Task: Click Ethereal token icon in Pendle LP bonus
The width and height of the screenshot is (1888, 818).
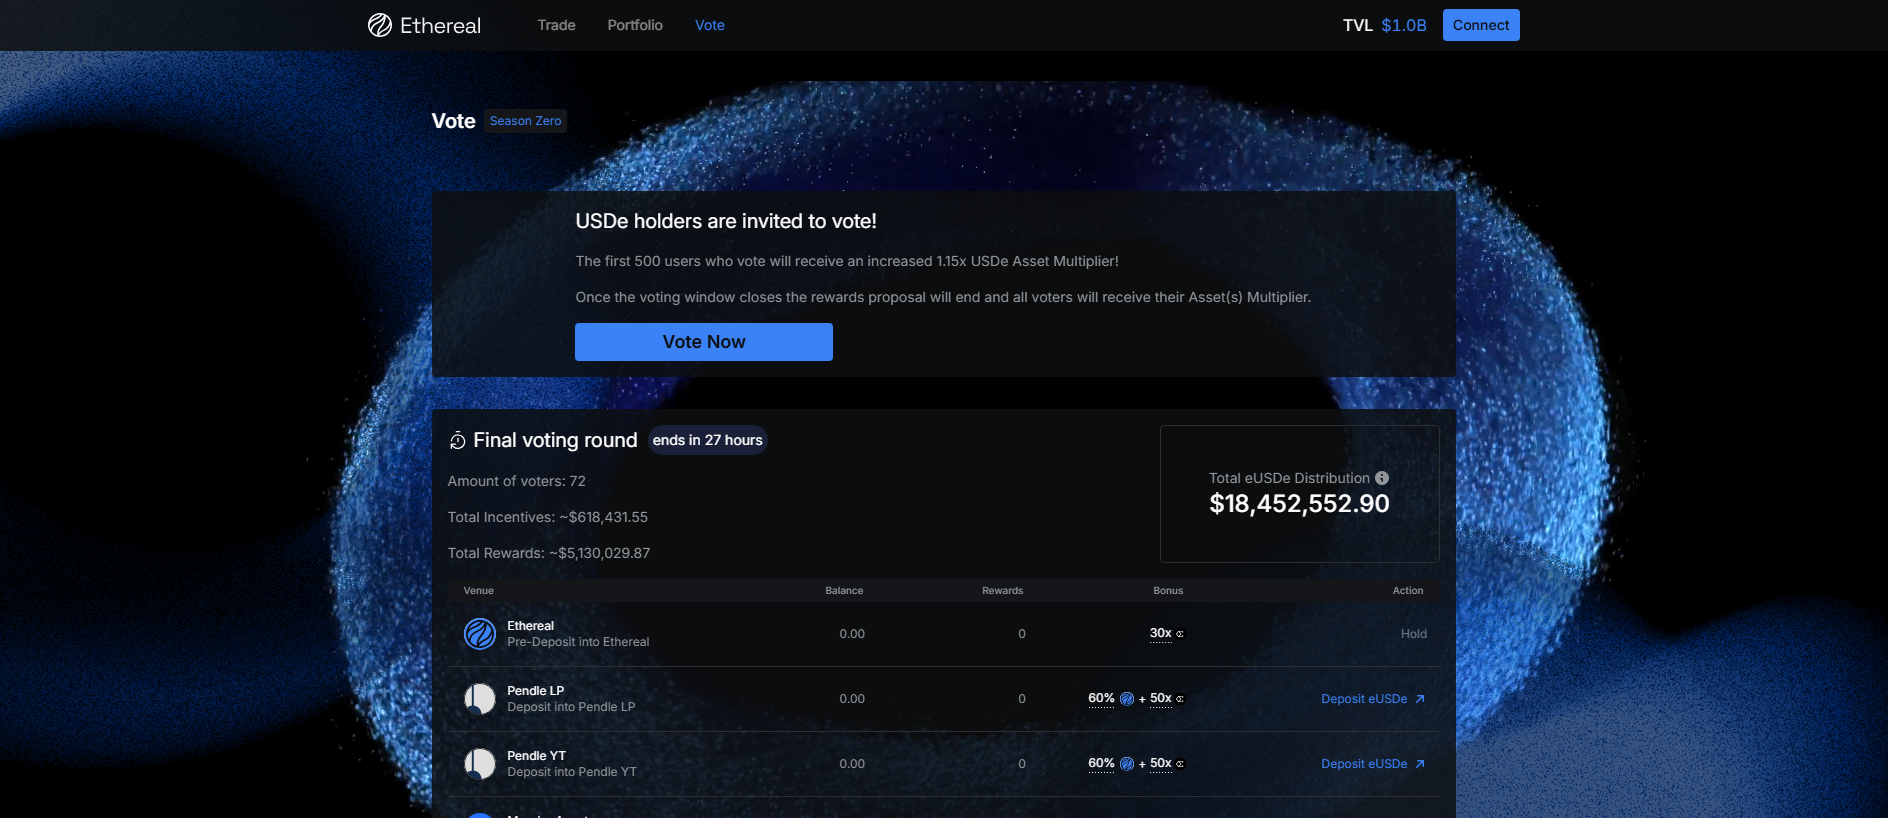Action: (x=1127, y=699)
